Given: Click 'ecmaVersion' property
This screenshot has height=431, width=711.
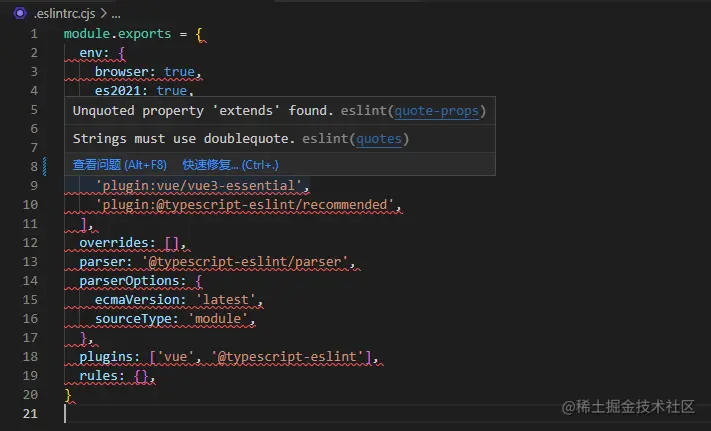Looking at the screenshot, I should point(137,300).
